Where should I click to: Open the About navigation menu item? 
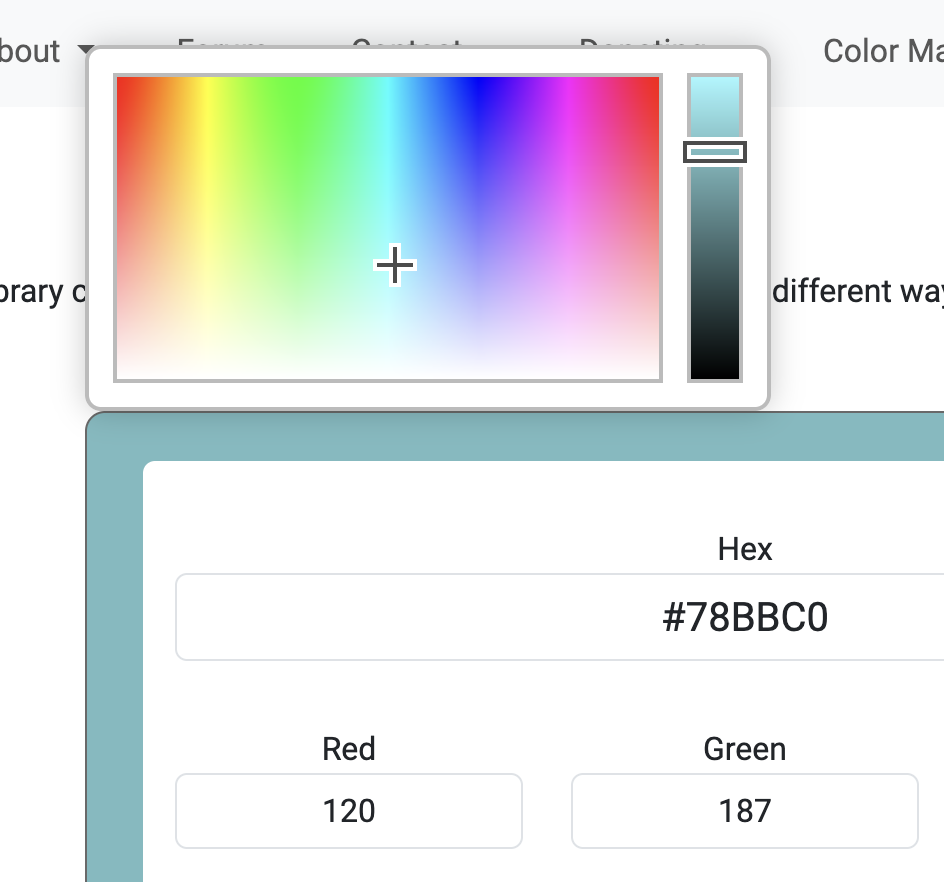[x=30, y=51]
